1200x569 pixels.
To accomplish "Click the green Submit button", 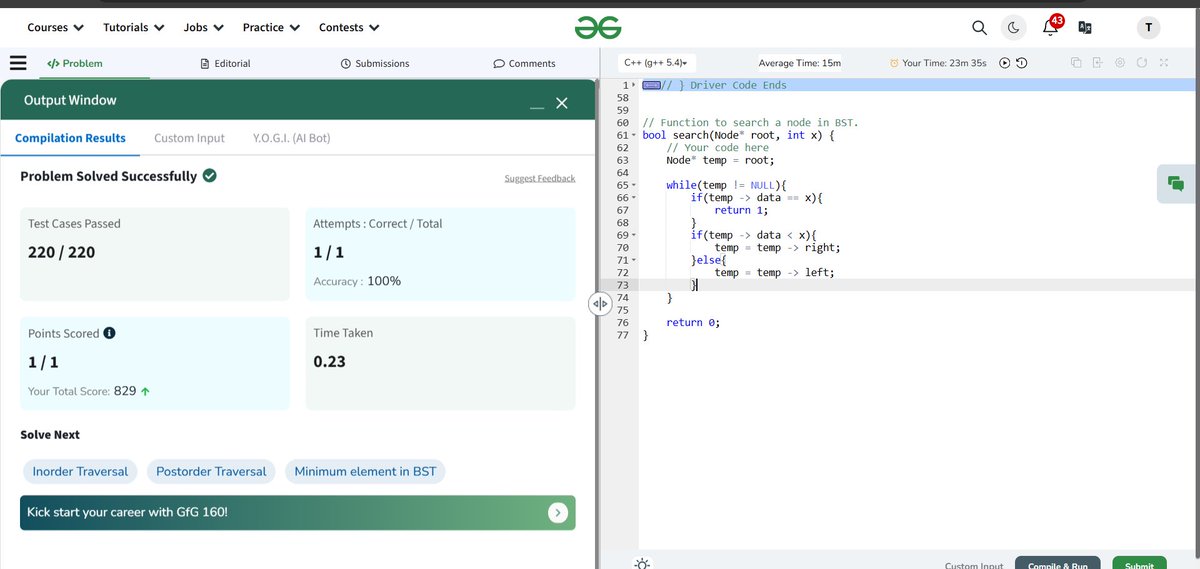I will (1139, 563).
